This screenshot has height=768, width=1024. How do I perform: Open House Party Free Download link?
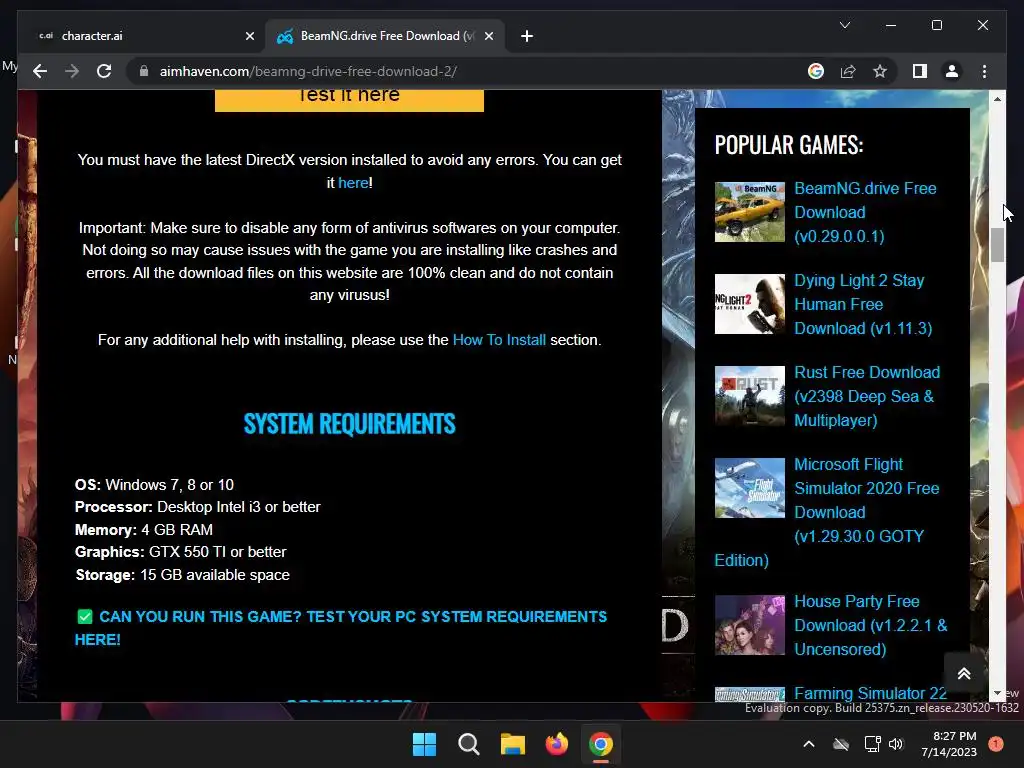click(x=871, y=625)
